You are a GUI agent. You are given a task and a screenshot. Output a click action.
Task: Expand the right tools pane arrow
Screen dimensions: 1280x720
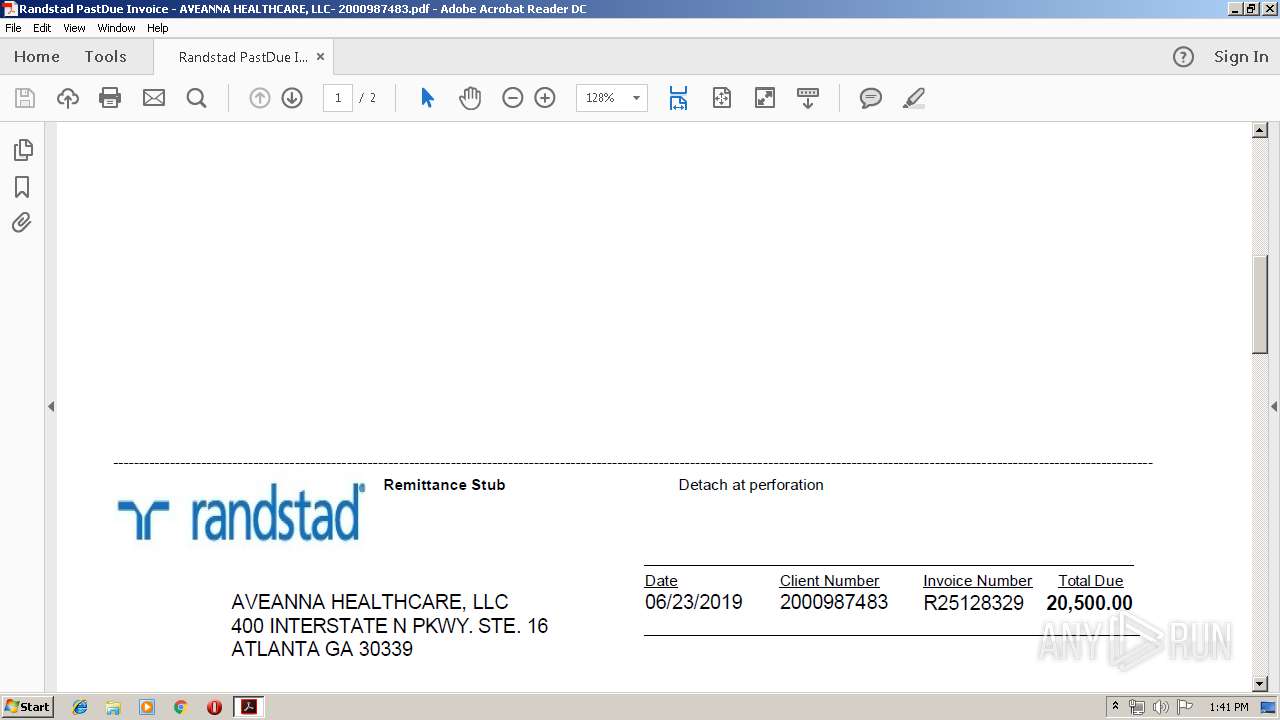tap(1274, 406)
